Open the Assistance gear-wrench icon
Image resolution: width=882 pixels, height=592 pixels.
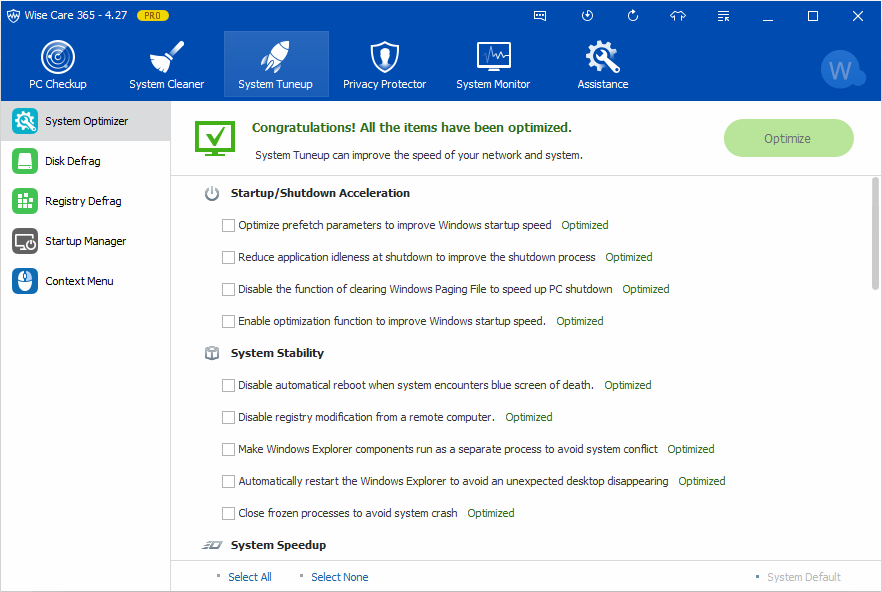pyautogui.click(x=602, y=57)
